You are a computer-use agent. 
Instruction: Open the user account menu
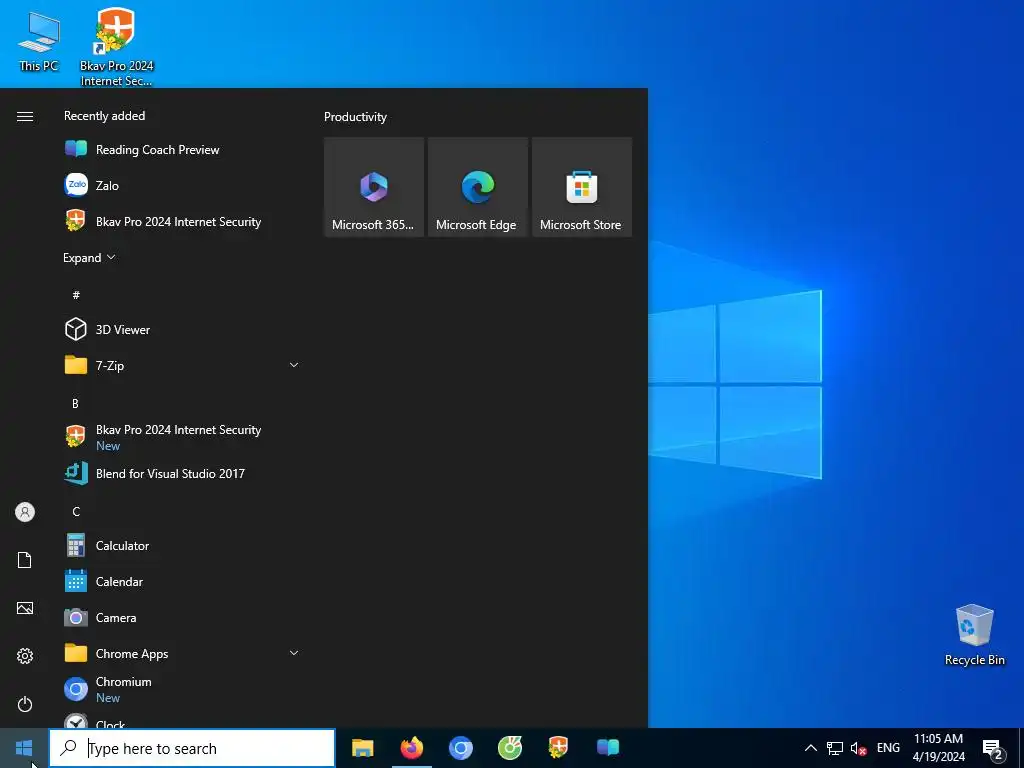(25, 512)
